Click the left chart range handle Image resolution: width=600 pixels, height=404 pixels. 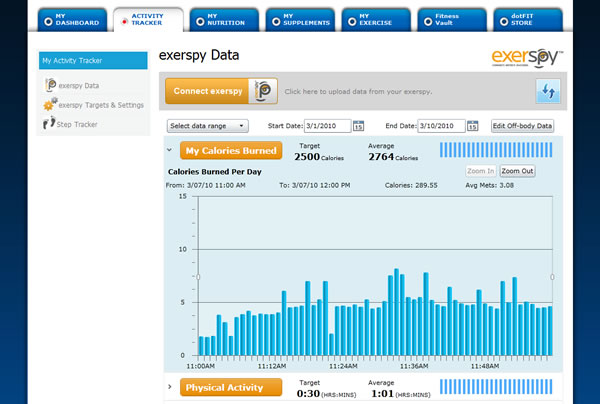pos(198,276)
